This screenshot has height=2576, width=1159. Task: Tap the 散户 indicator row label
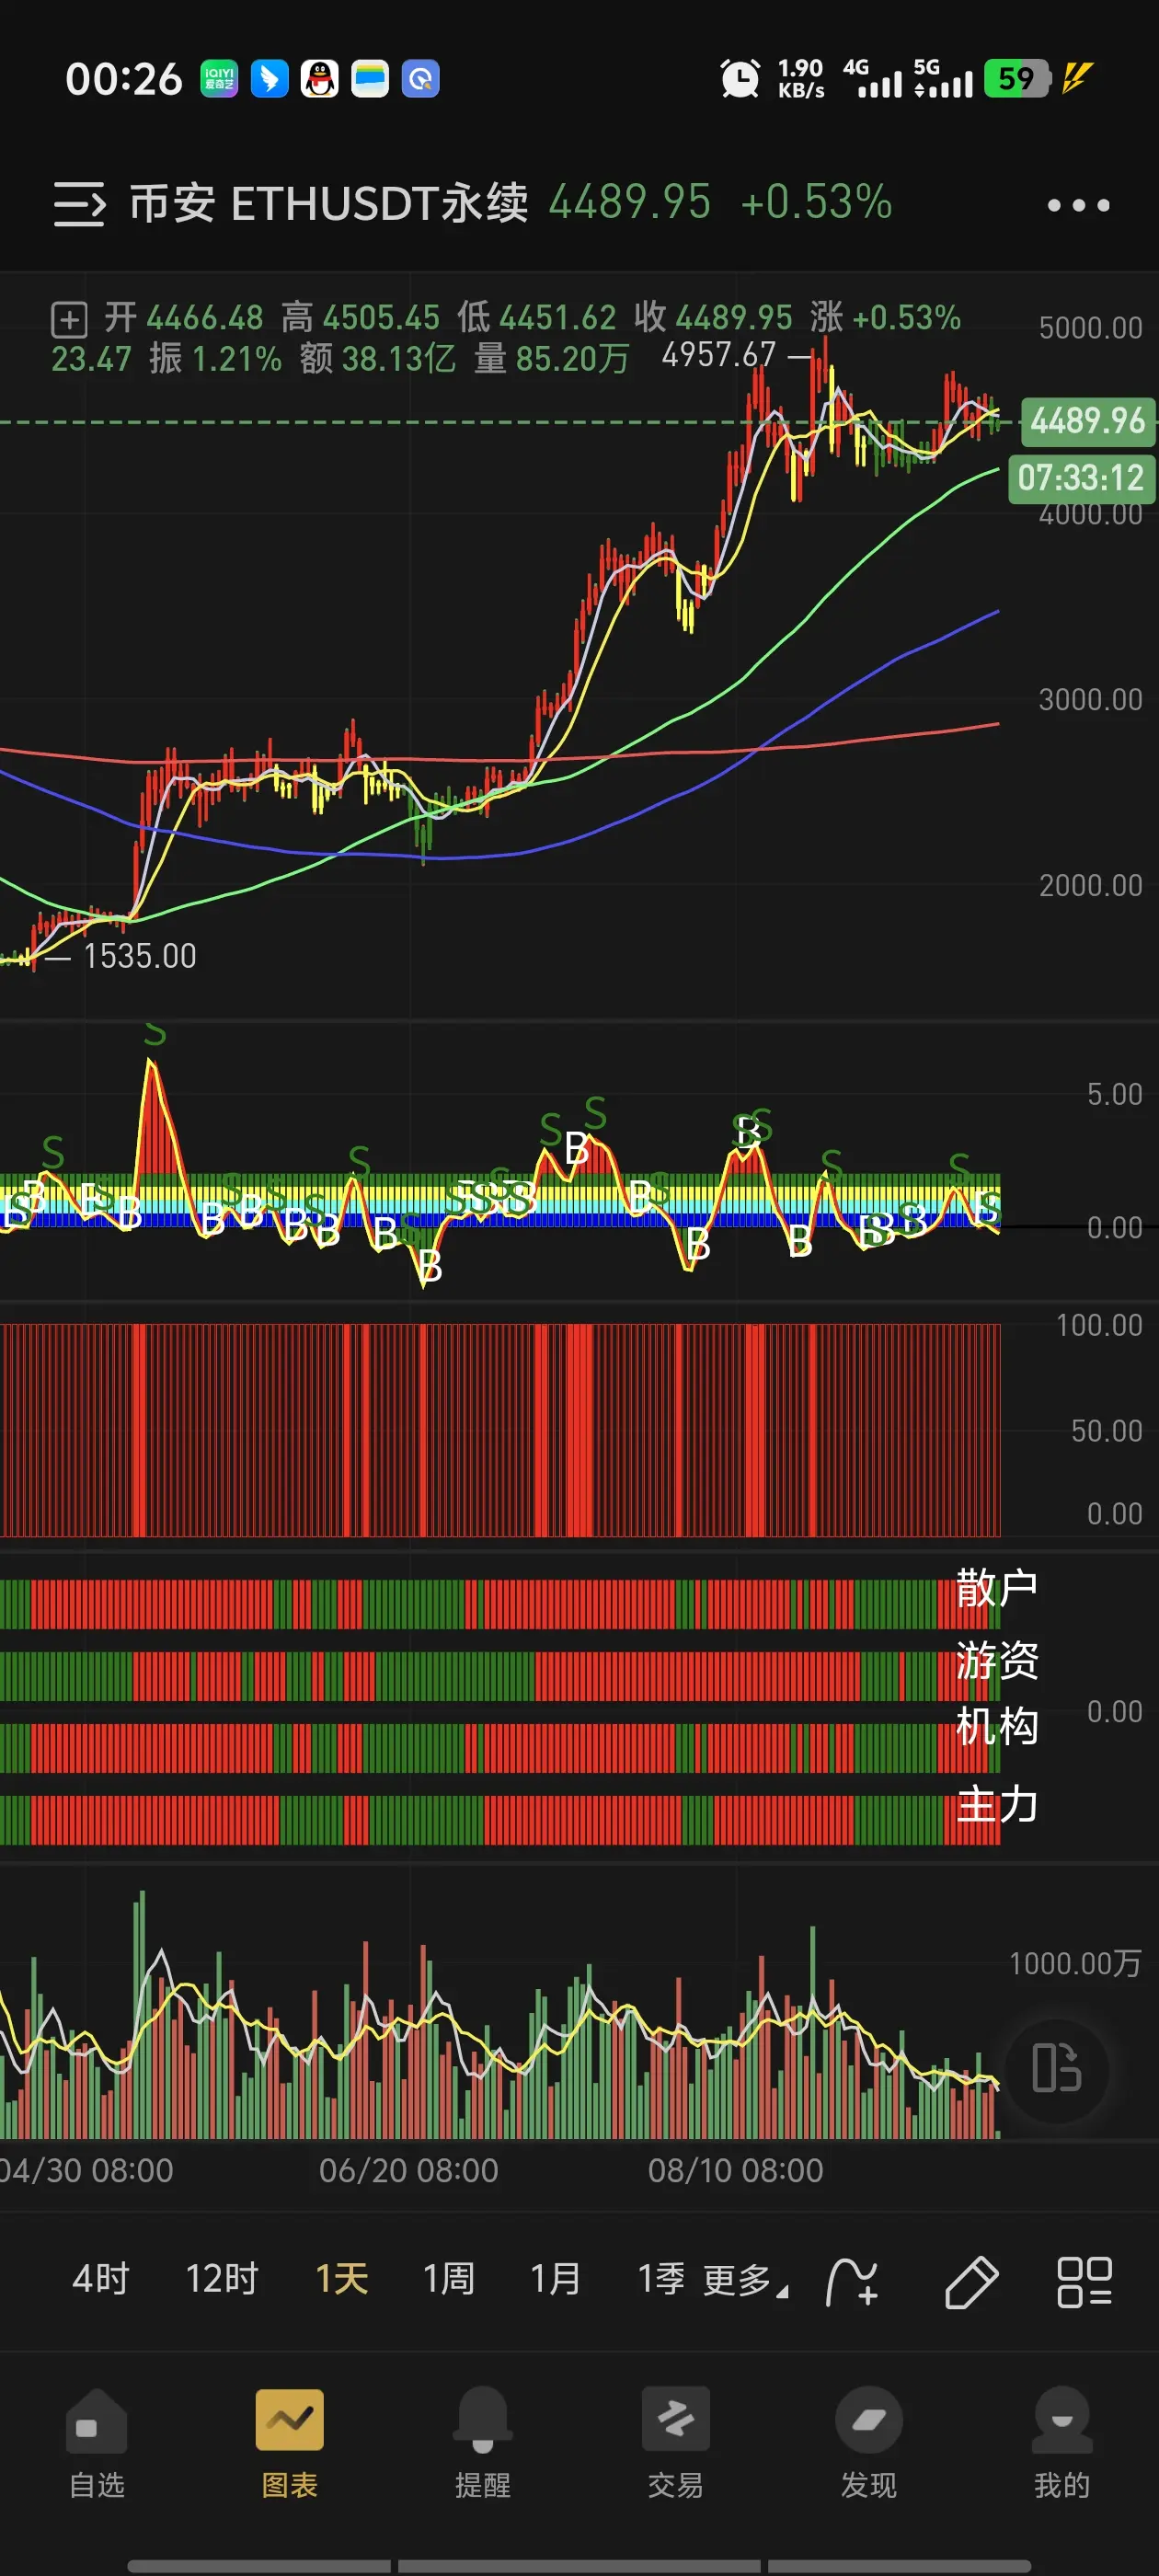coord(997,1587)
